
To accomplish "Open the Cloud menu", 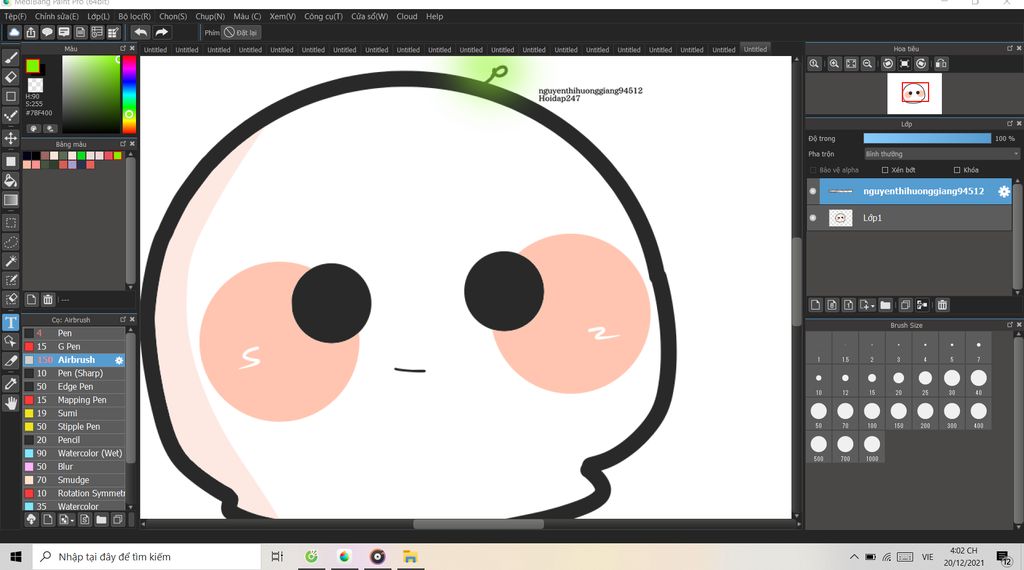I will coord(407,16).
